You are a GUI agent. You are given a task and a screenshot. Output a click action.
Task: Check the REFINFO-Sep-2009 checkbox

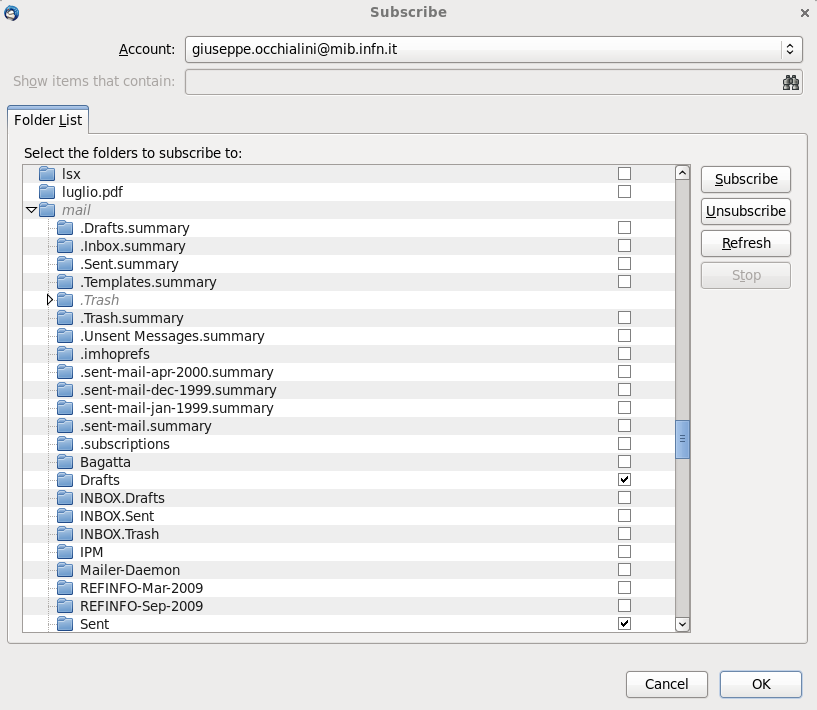[624, 606]
